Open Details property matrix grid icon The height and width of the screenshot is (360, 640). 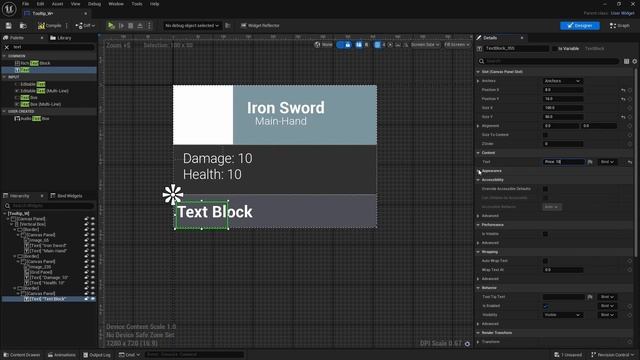click(x=627, y=61)
